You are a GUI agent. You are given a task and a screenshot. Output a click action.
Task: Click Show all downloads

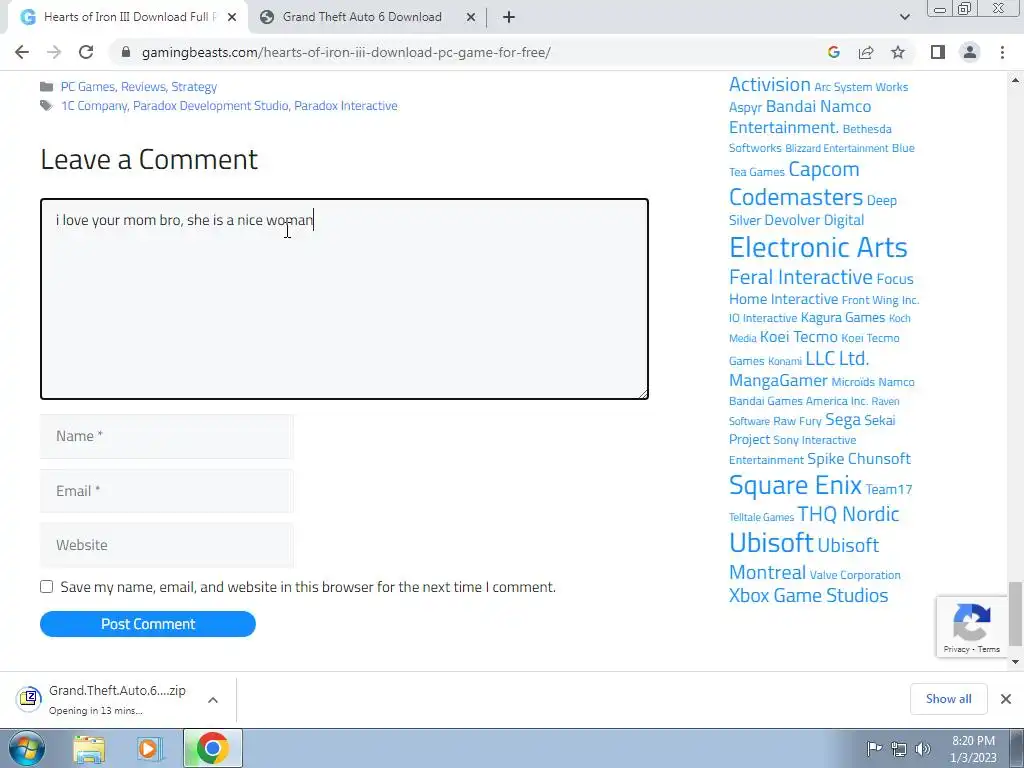point(948,699)
